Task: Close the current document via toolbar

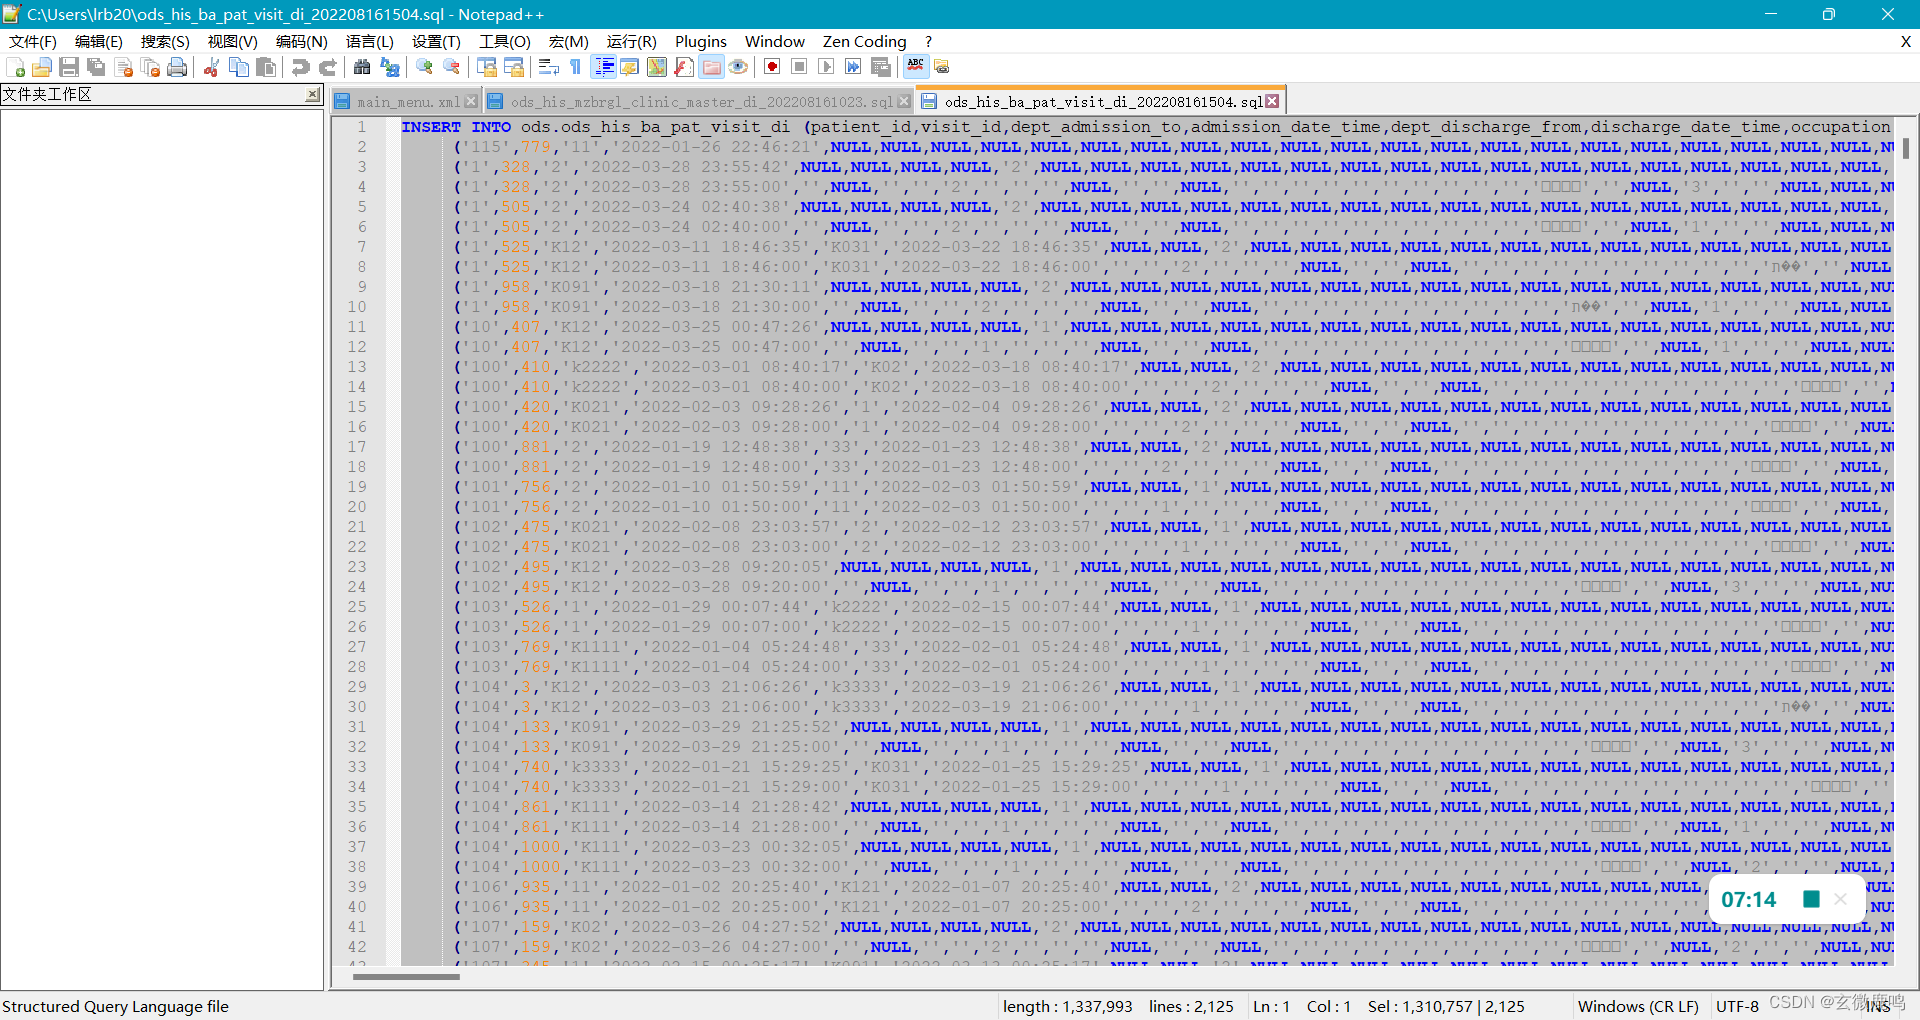Action: pyautogui.click(x=123, y=67)
